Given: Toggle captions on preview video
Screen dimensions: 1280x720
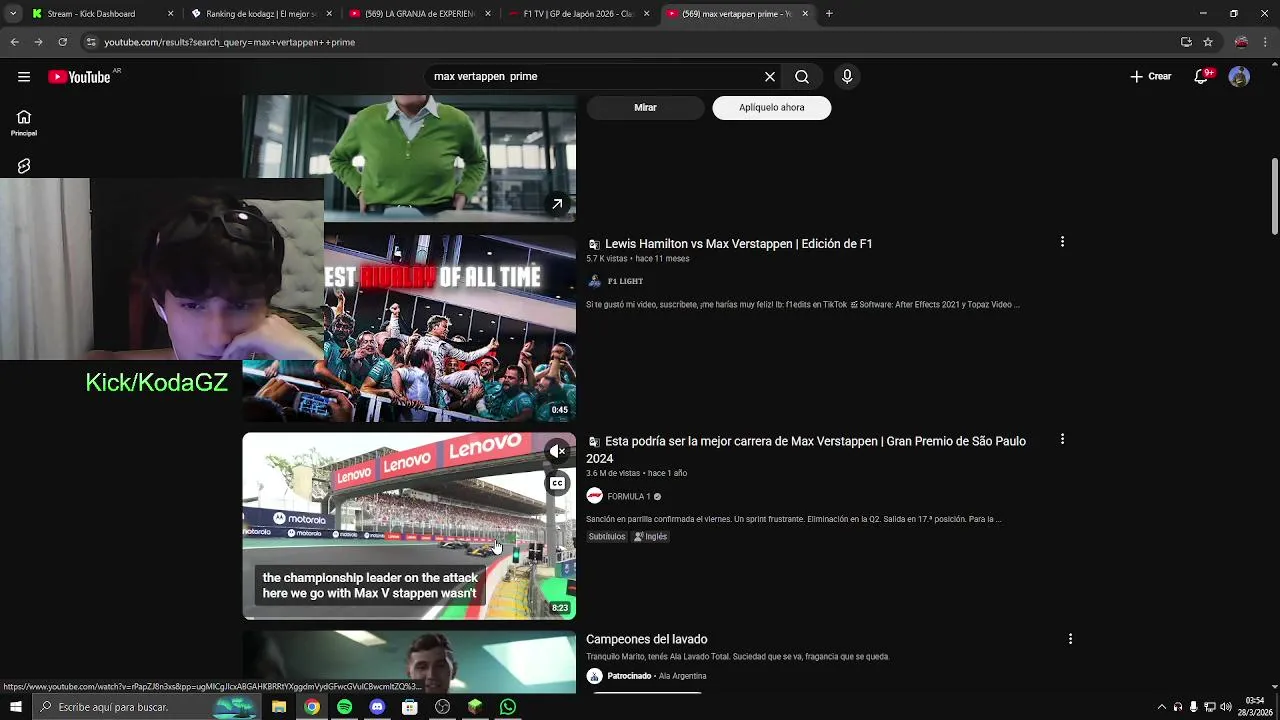Looking at the screenshot, I should (558, 484).
